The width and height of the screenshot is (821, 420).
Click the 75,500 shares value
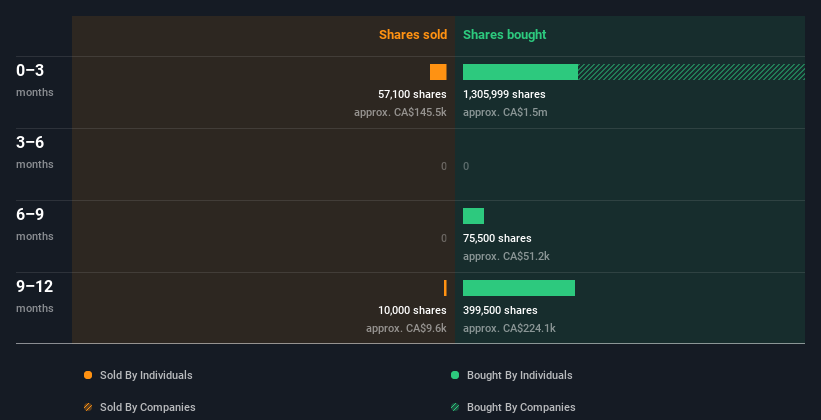[x=497, y=238]
